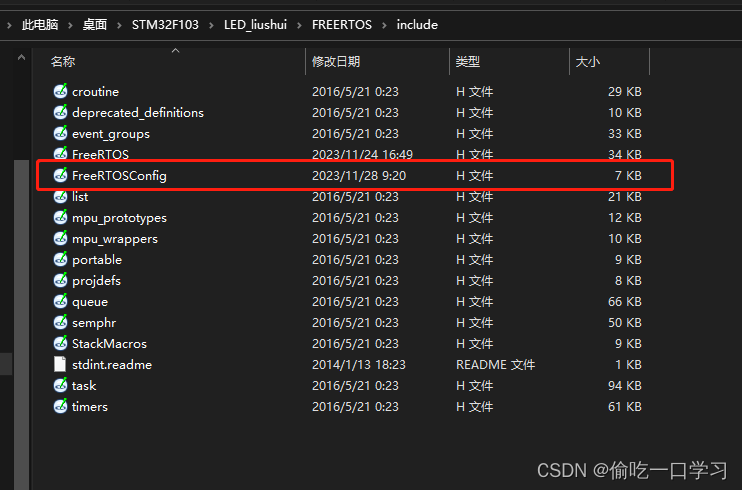Select the mpu_wrappers file name
Screen dimensions: 742x490
click(115, 239)
